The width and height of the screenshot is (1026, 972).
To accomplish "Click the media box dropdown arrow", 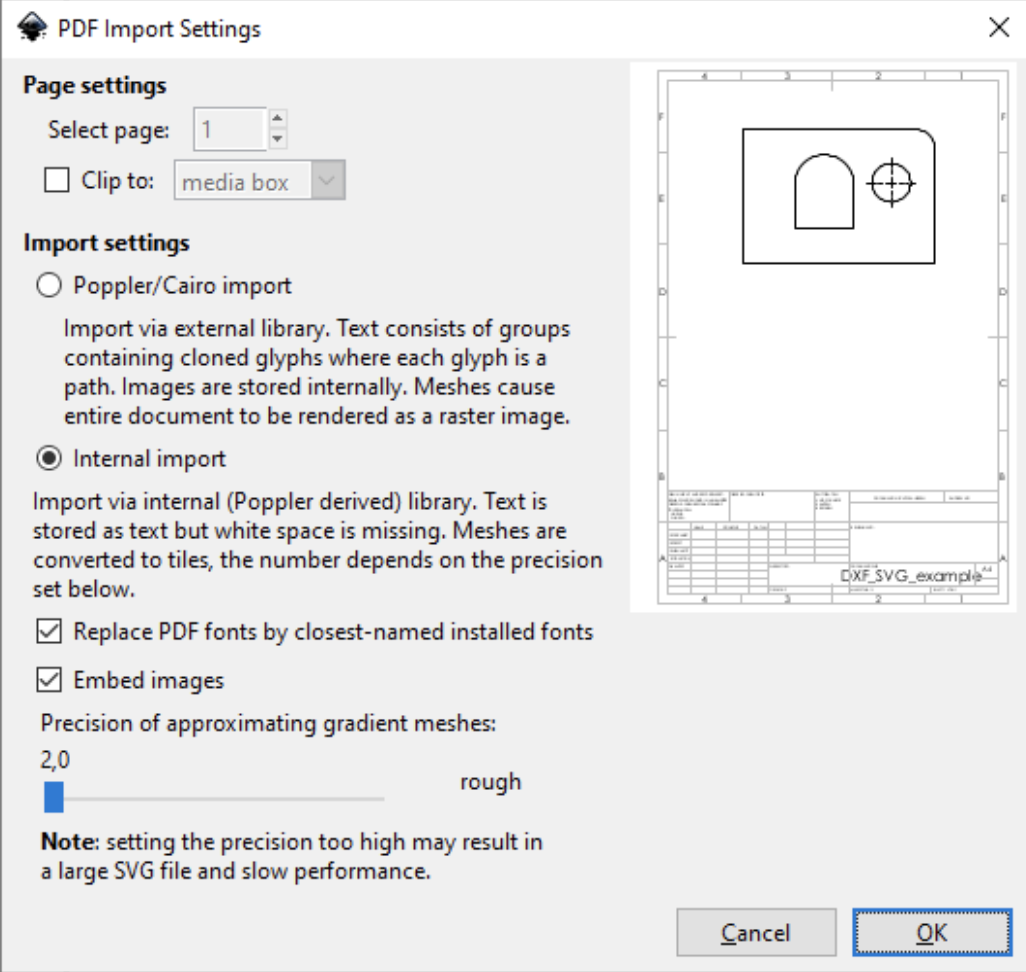I will [330, 180].
